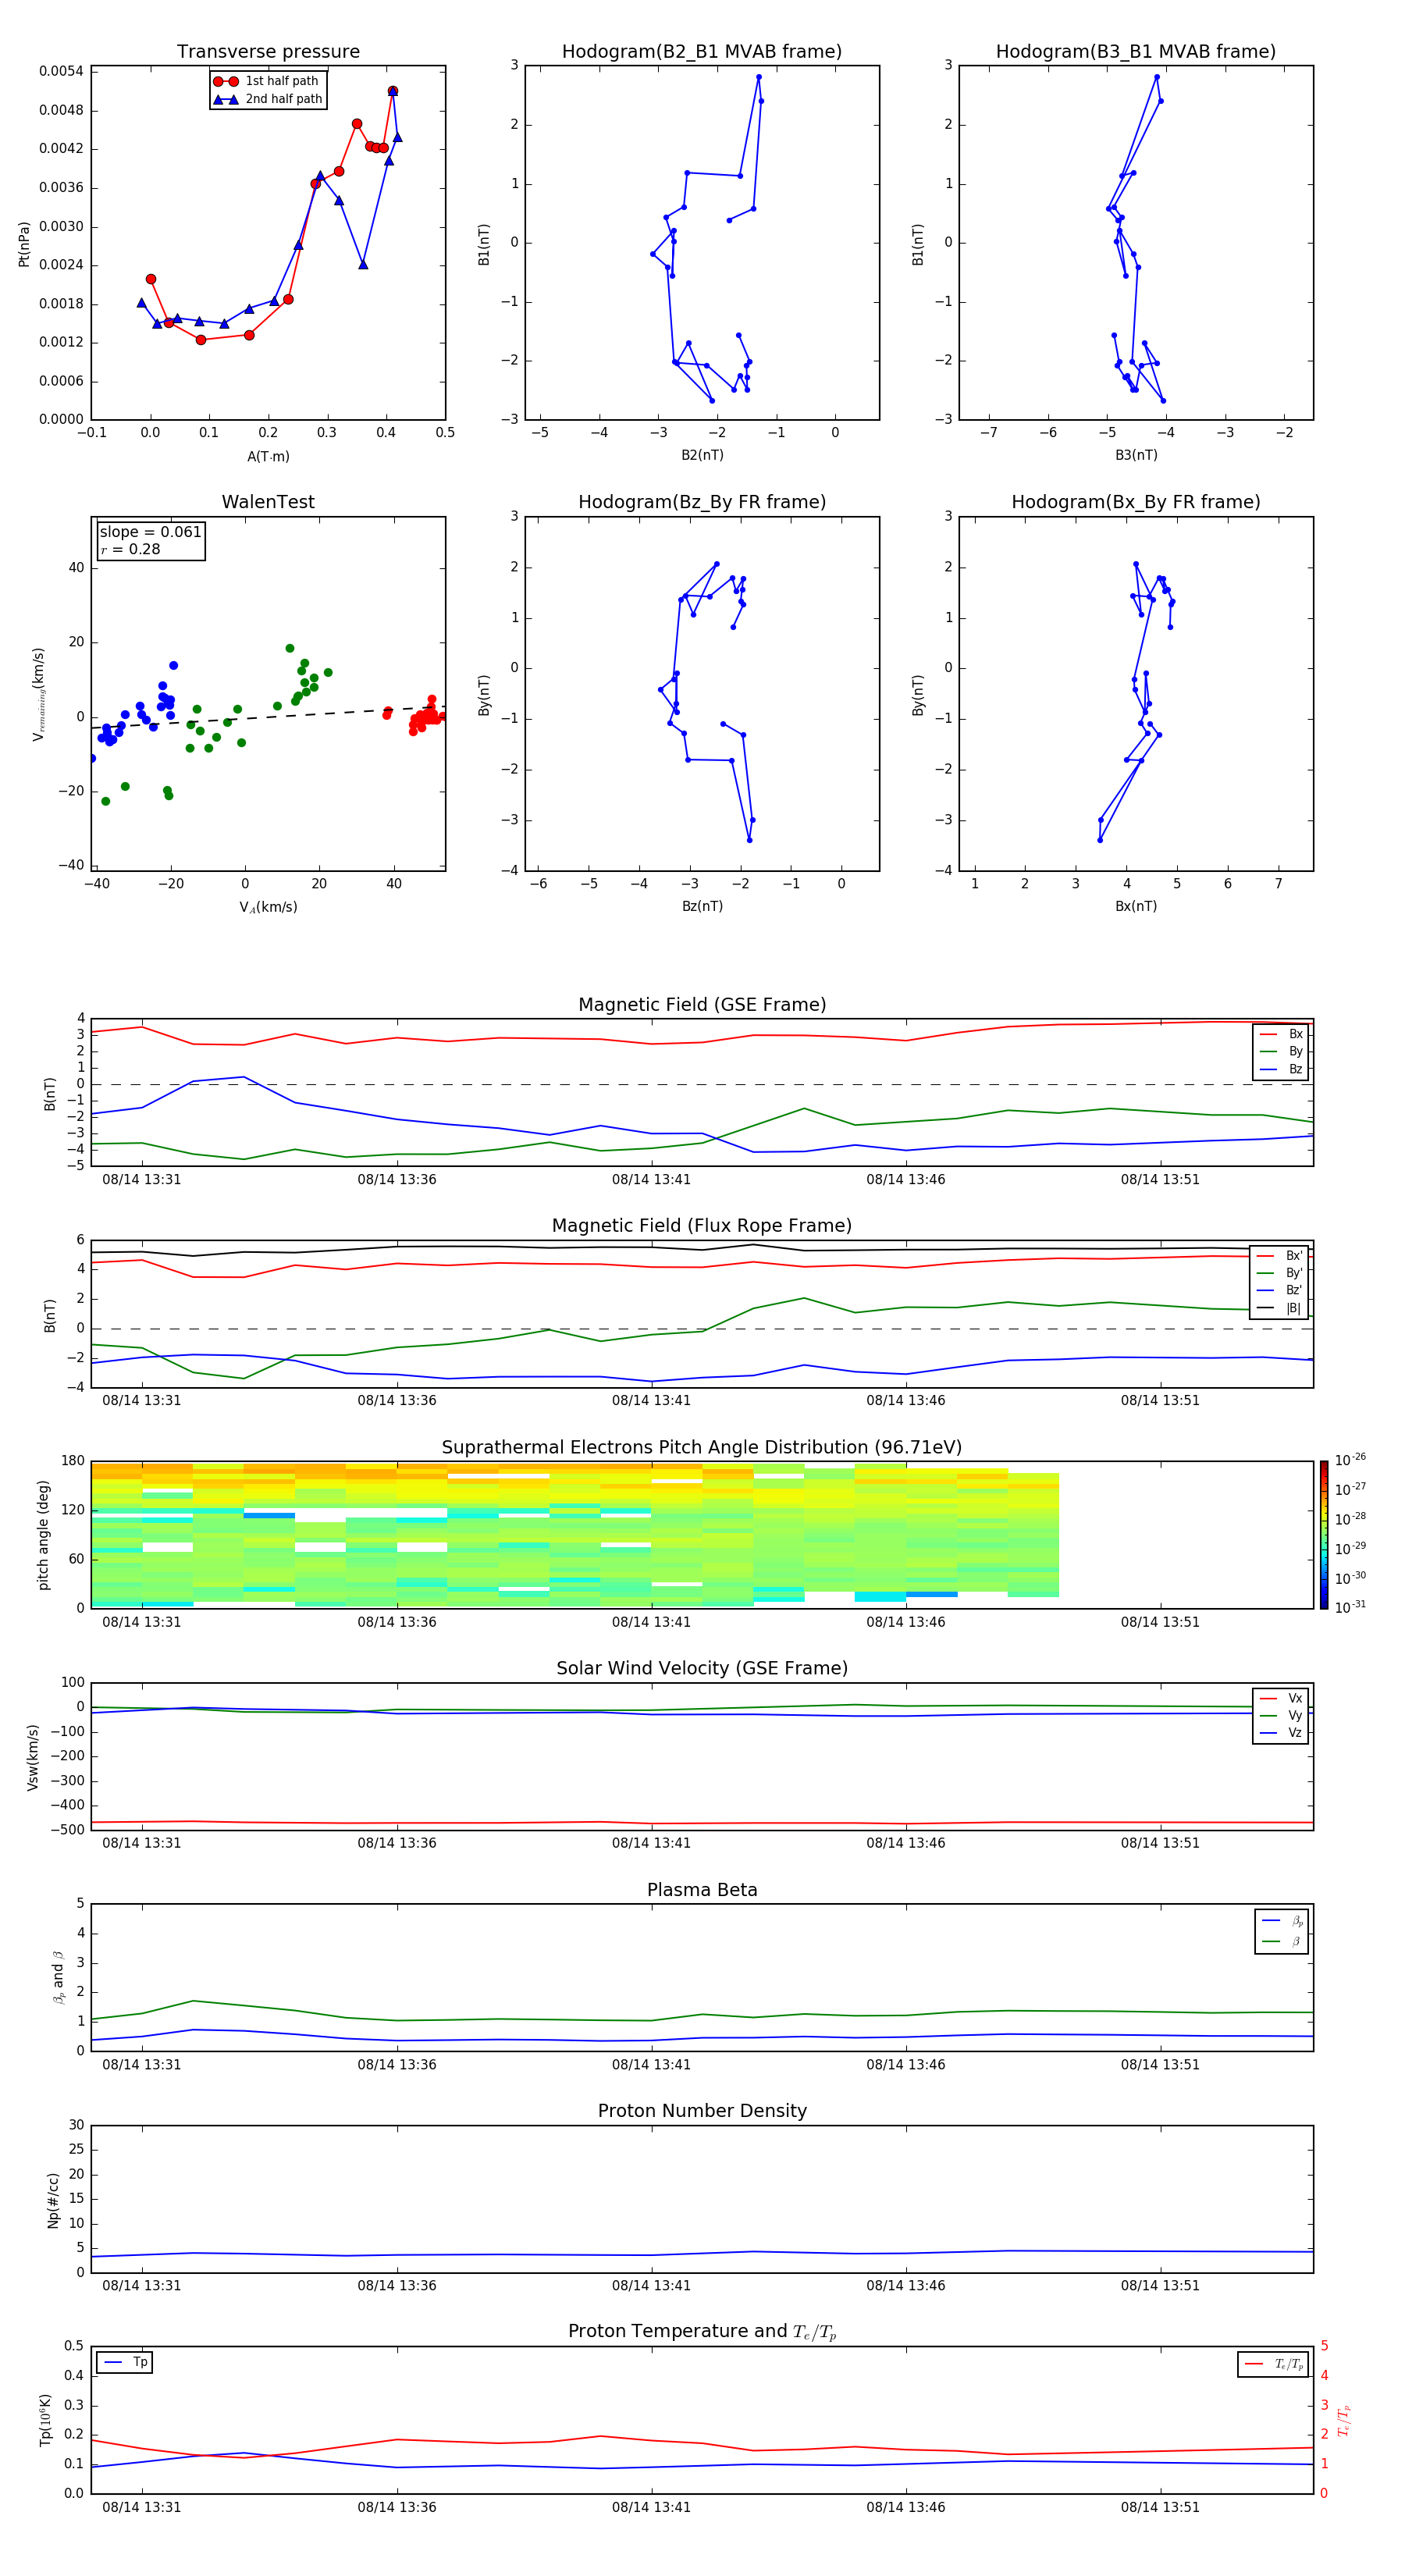Select the |B| entry in Flux Rope legend
The width and height of the screenshot is (1405, 2576).
[x=1280, y=1308]
